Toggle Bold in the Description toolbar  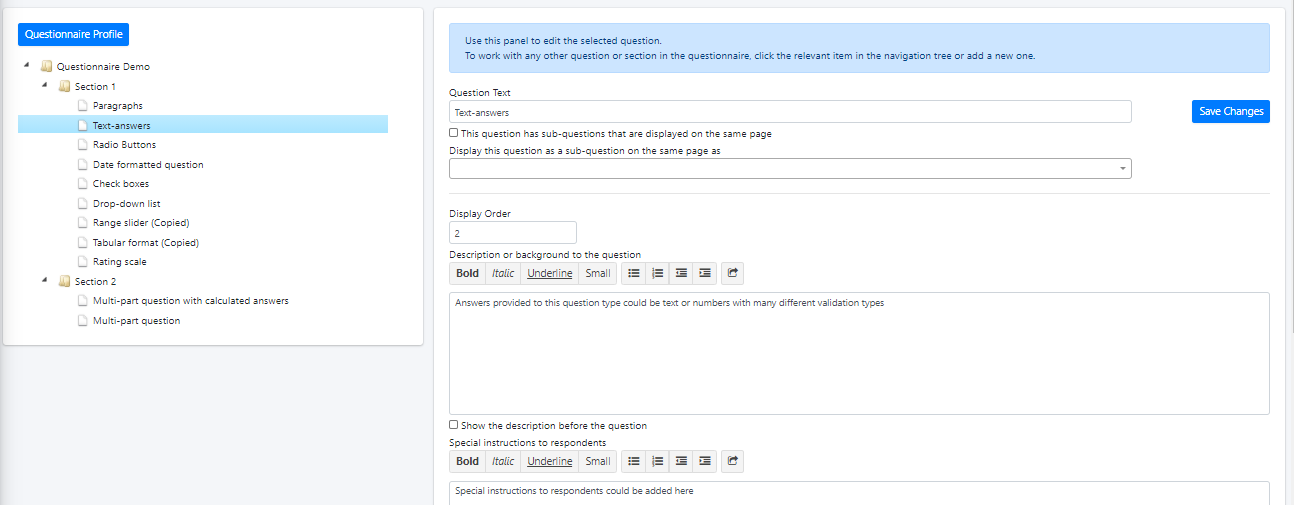[467, 273]
